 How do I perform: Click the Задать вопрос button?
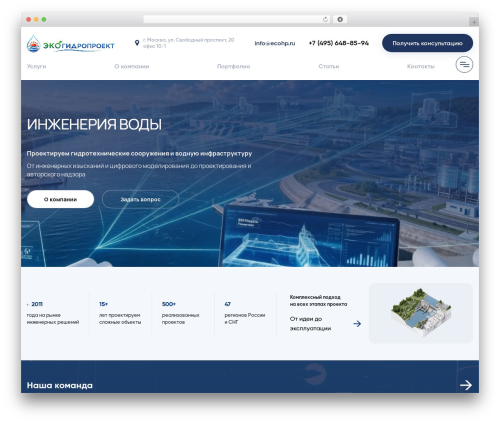[x=140, y=199]
